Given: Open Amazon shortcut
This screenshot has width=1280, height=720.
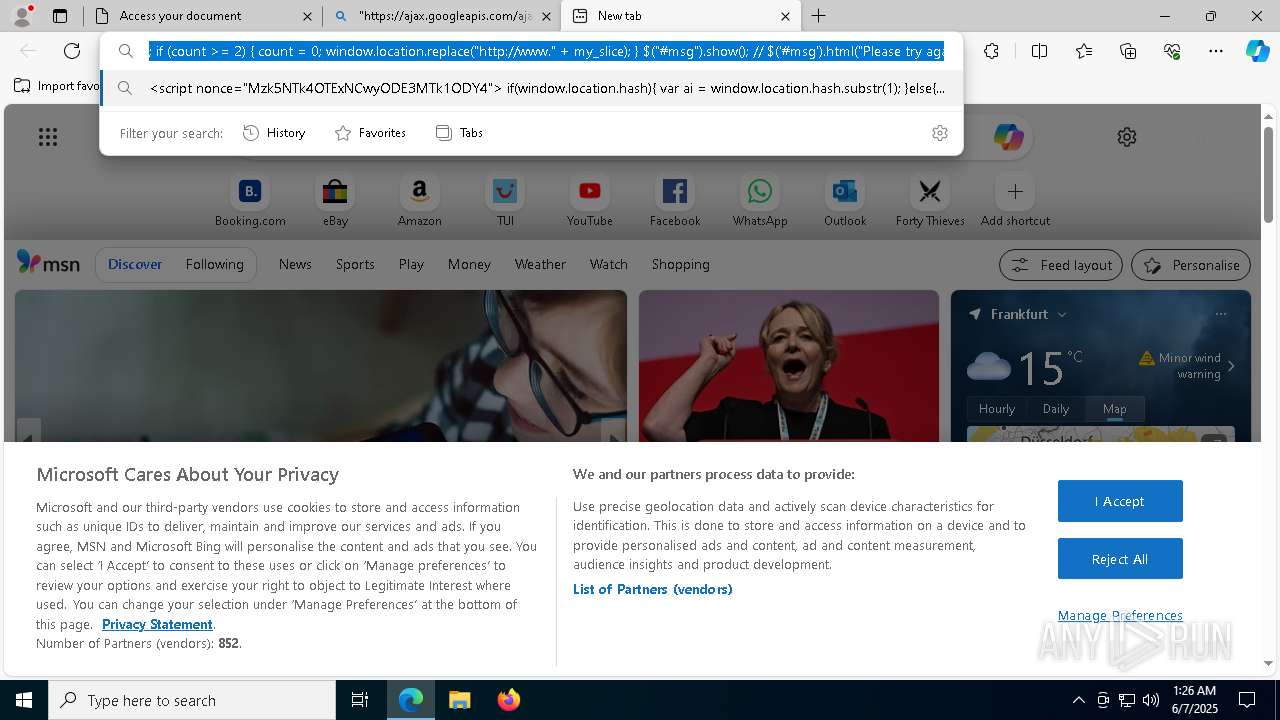Looking at the screenshot, I should click(x=419, y=200).
